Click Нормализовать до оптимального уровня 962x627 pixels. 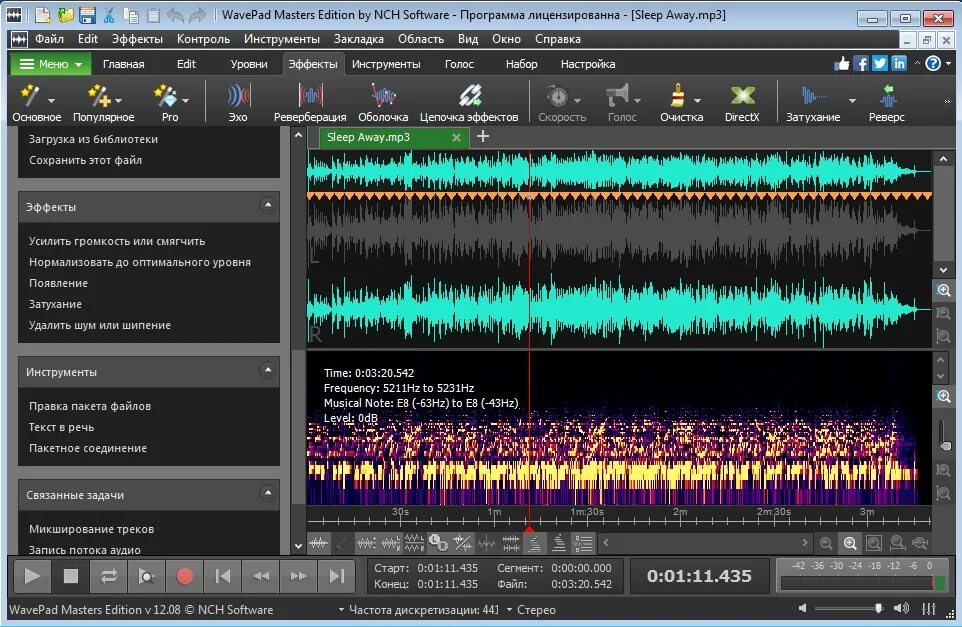[x=140, y=262]
